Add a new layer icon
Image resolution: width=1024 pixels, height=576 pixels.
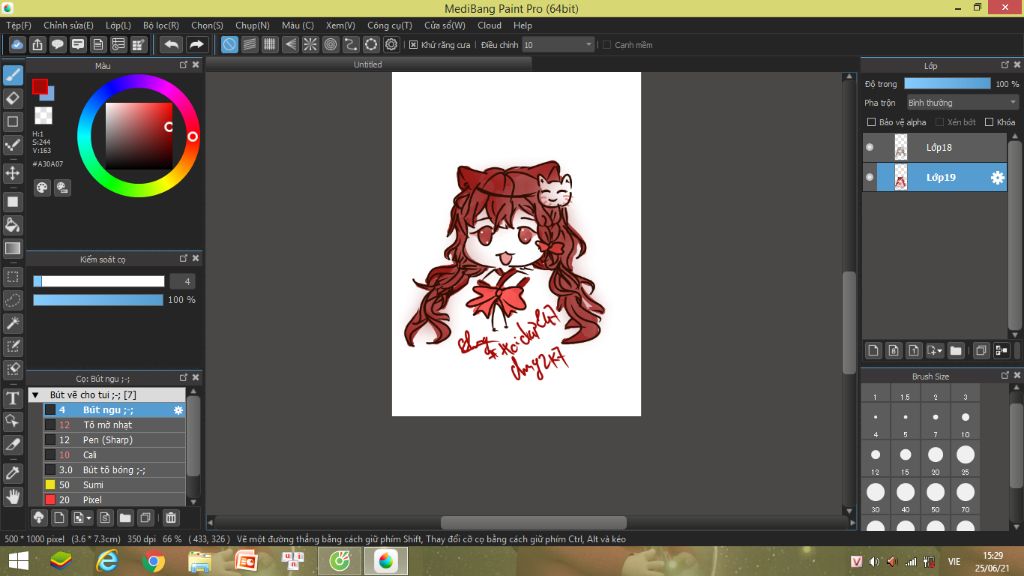[x=873, y=351]
